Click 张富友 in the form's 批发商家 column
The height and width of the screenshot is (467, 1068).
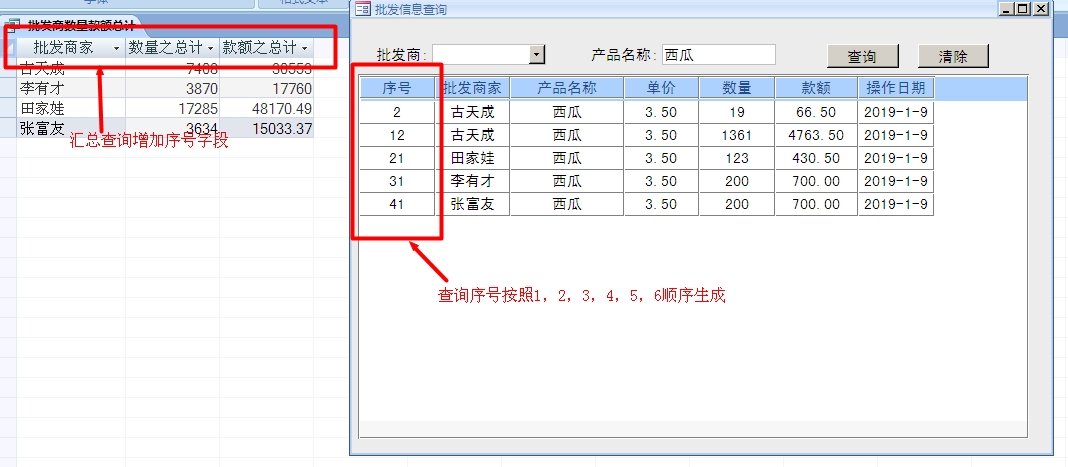(x=473, y=204)
